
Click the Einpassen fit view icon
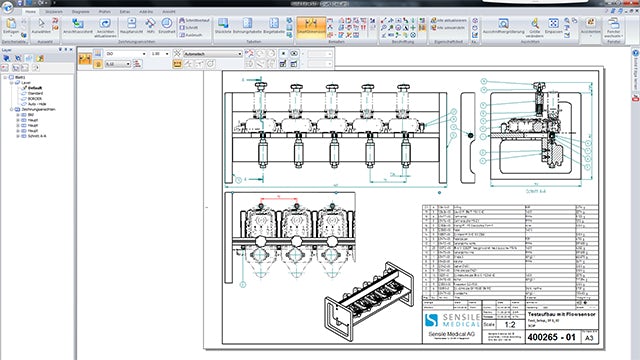pos(553,26)
